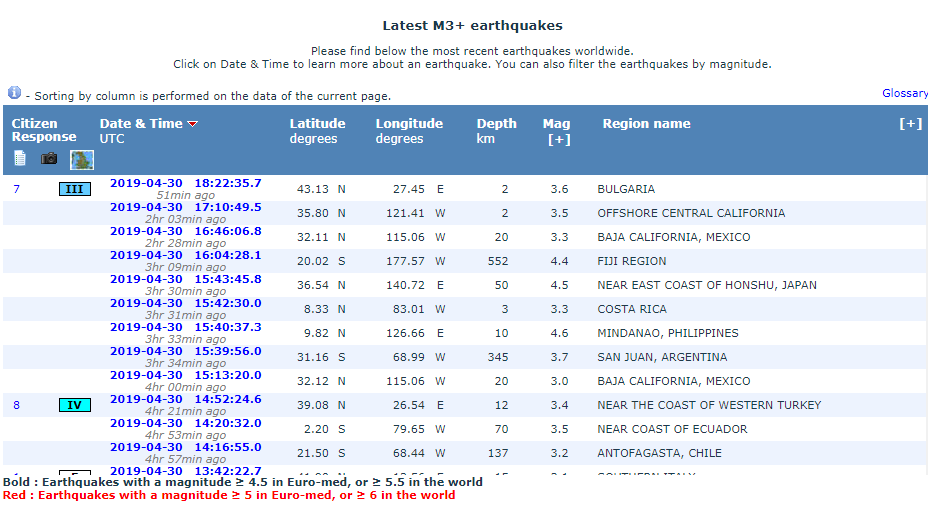Click the intensity IV badge for Turkey
The image size is (928, 516).
tap(75, 405)
